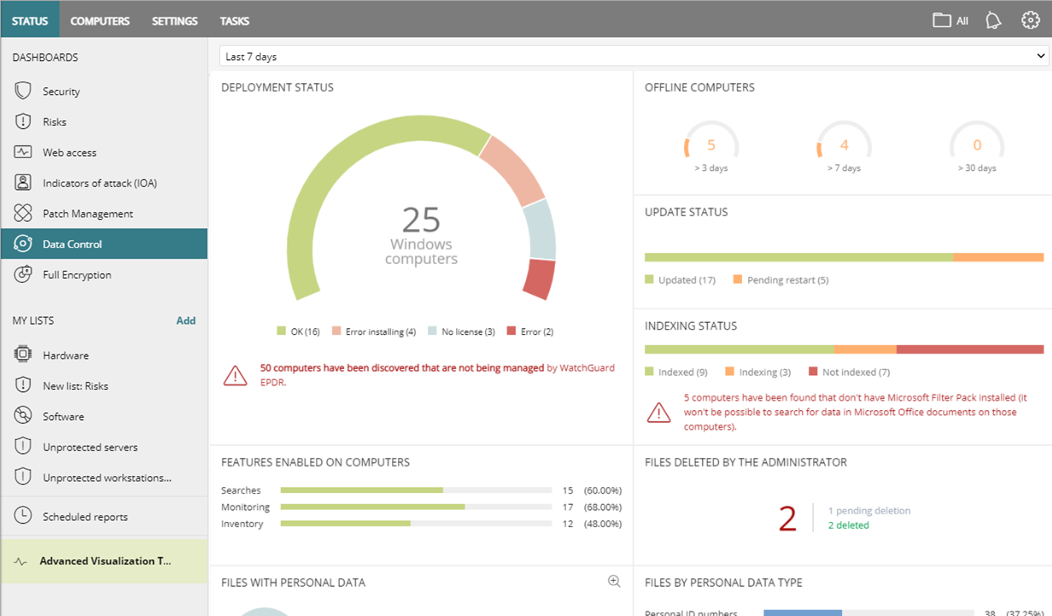1052x616 pixels.
Task: Switch to the COMPUTERS tab
Action: coord(100,20)
